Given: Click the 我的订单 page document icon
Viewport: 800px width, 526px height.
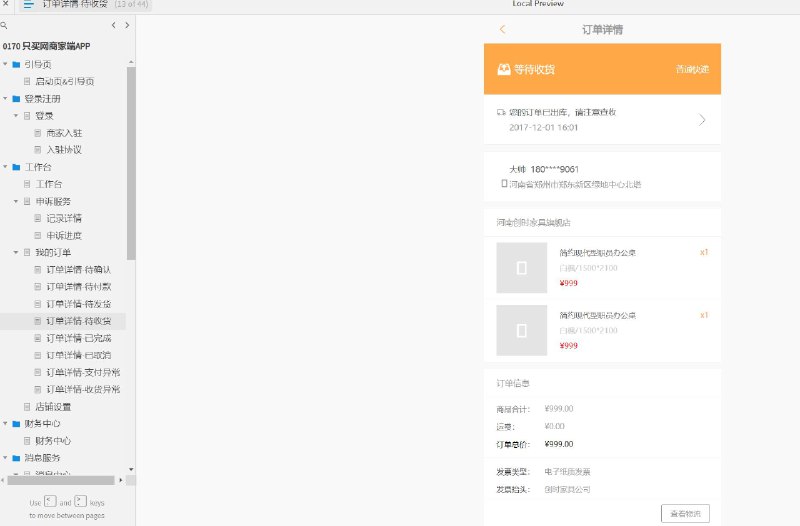Looking at the screenshot, I should coord(27,253).
